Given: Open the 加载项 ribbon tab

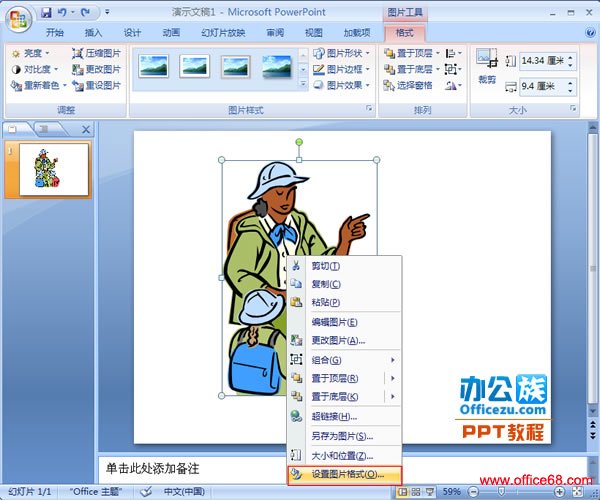Looking at the screenshot, I should 357,33.
